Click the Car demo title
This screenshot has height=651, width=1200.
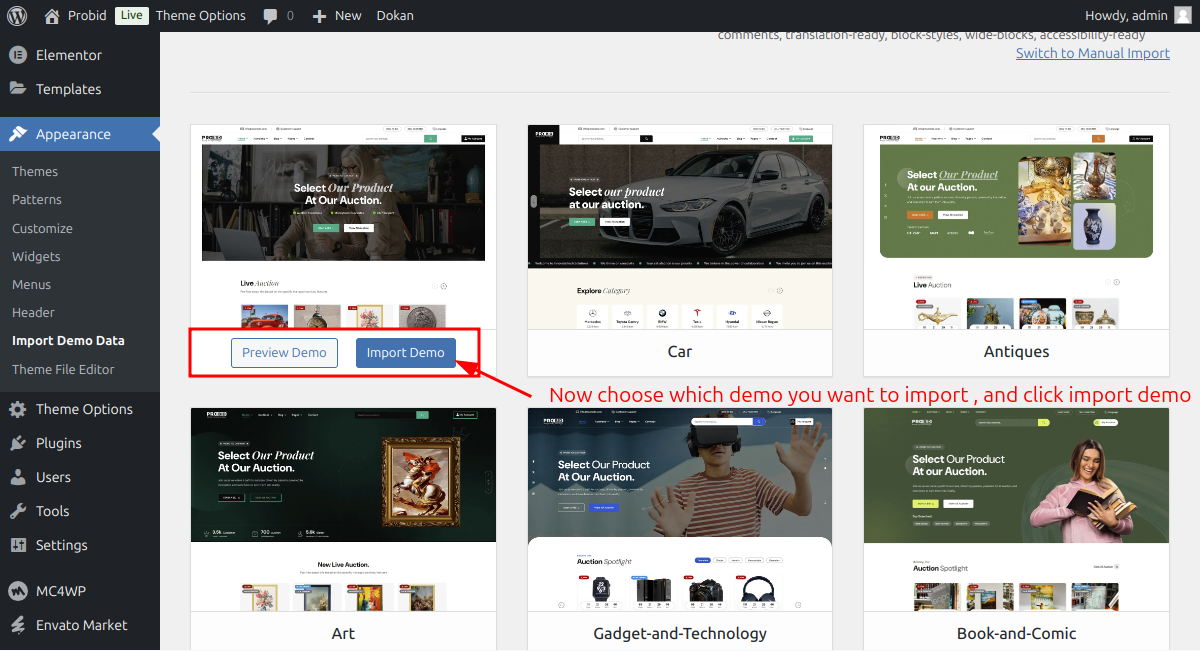pos(680,352)
